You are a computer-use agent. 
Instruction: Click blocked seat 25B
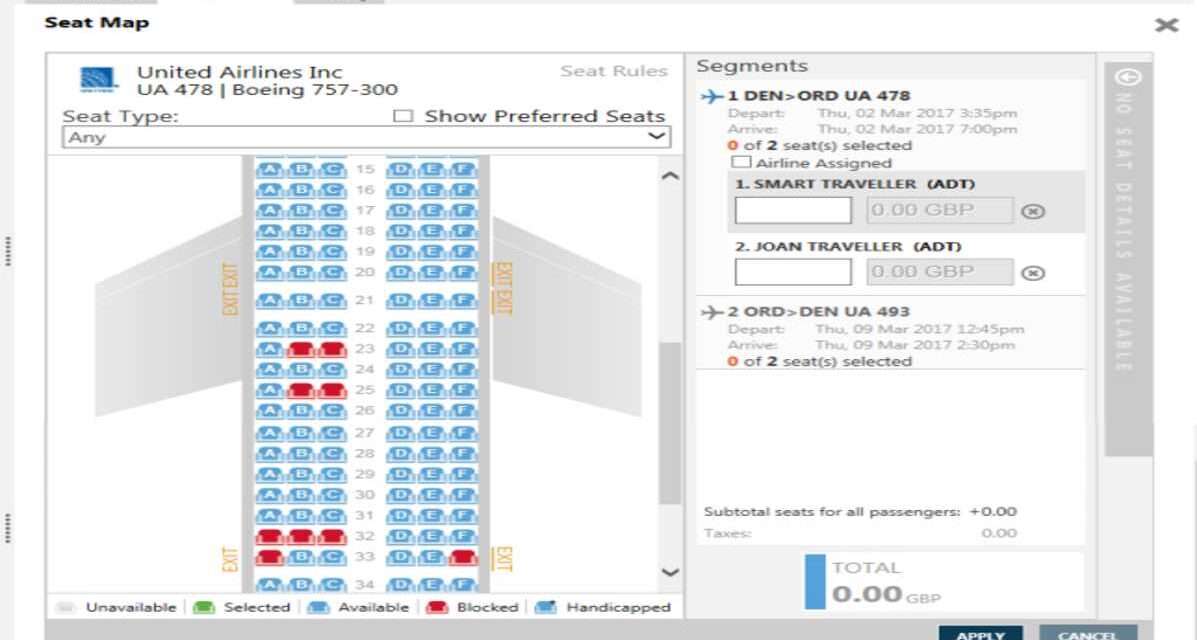(x=301, y=389)
